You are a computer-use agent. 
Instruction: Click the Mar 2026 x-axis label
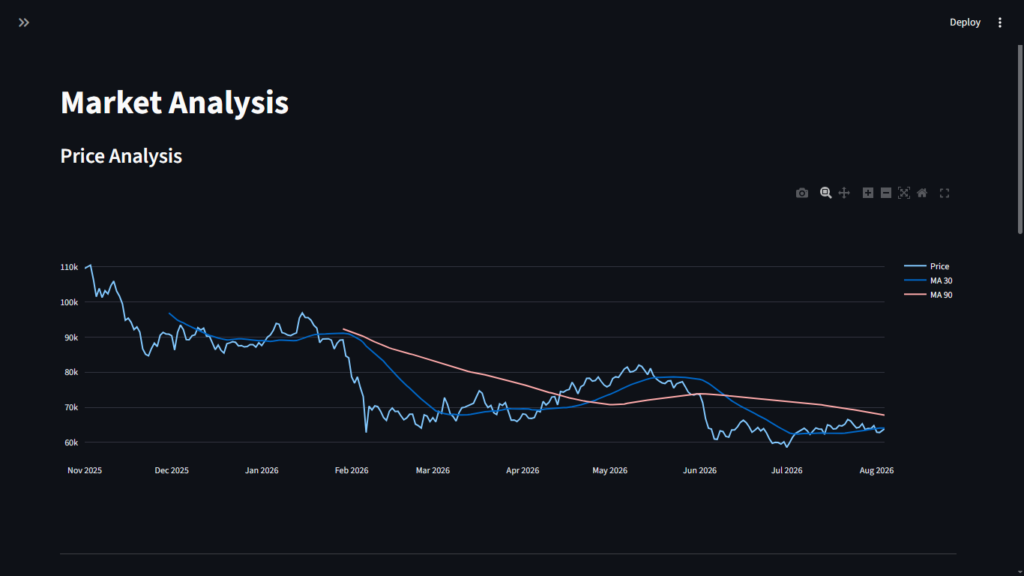click(433, 470)
